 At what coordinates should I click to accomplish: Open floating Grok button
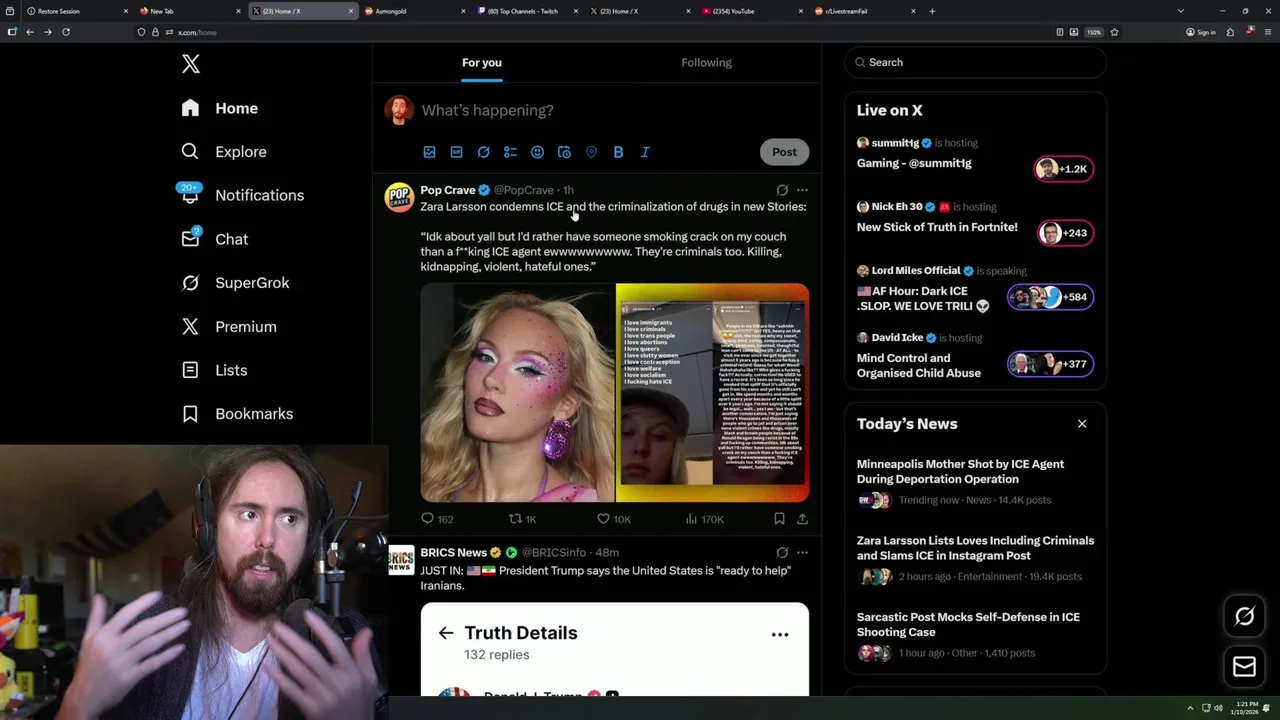pyautogui.click(x=1244, y=616)
